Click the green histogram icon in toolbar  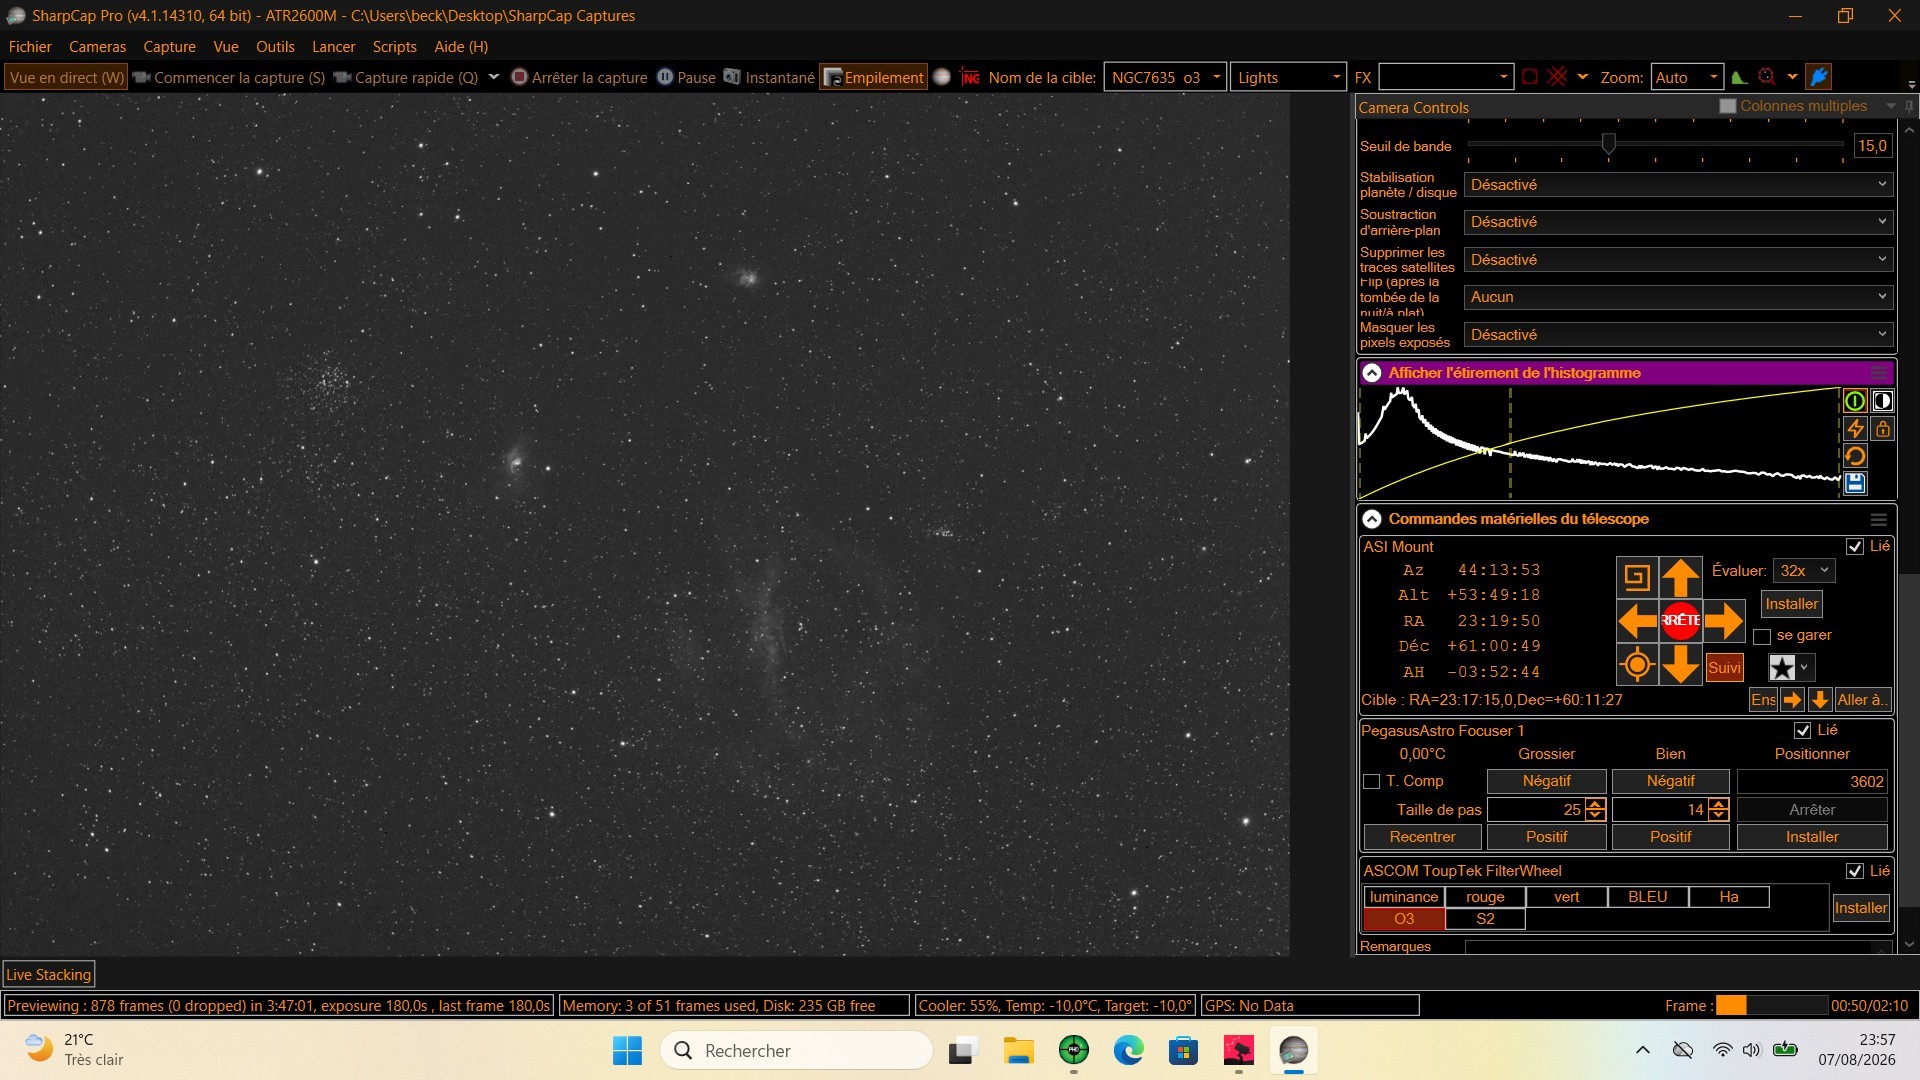pos(1740,77)
